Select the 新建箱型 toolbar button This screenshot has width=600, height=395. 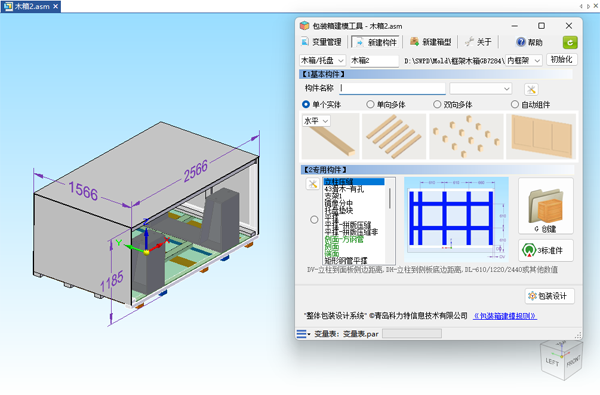tap(430, 42)
